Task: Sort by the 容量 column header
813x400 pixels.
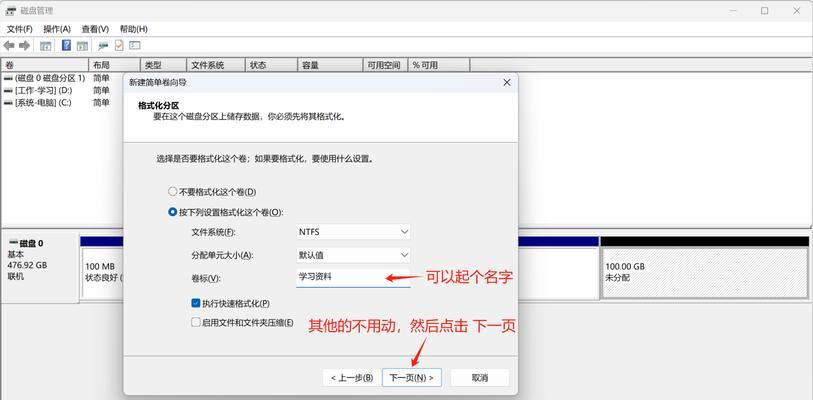Action: click(x=330, y=65)
